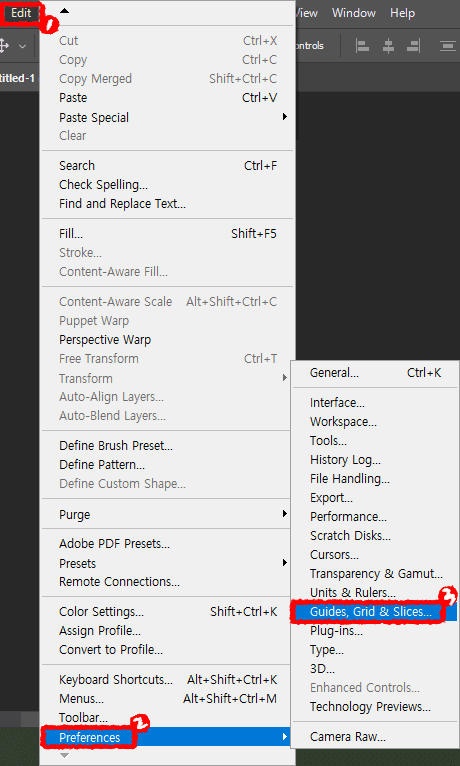Image resolution: width=460 pixels, height=766 pixels.
Task: Expand the Presets submenu
Action: tap(167, 563)
